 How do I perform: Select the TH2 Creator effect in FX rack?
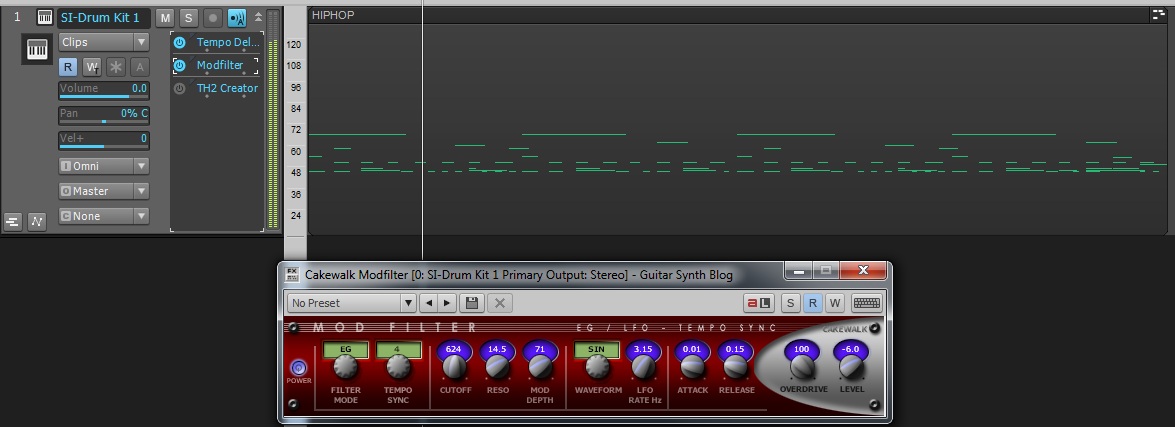click(227, 88)
